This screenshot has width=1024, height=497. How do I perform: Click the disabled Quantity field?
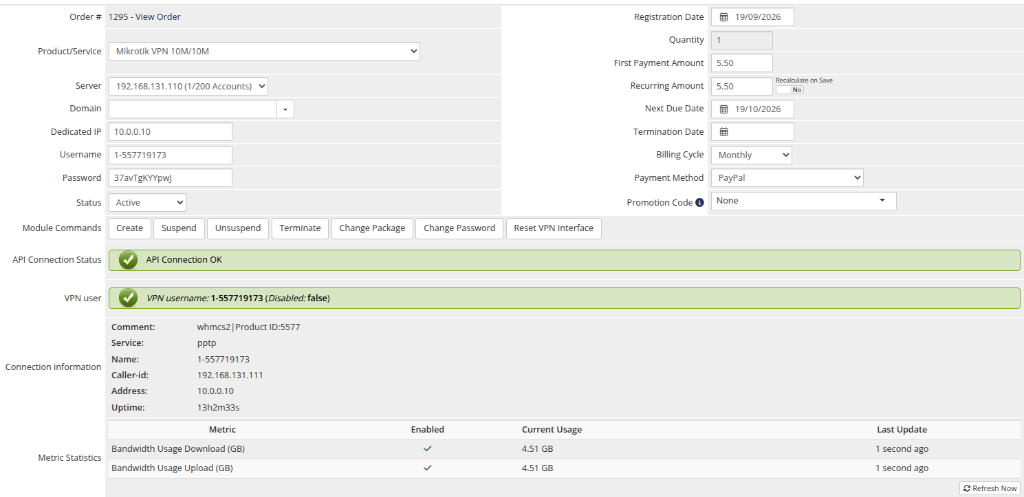click(742, 40)
